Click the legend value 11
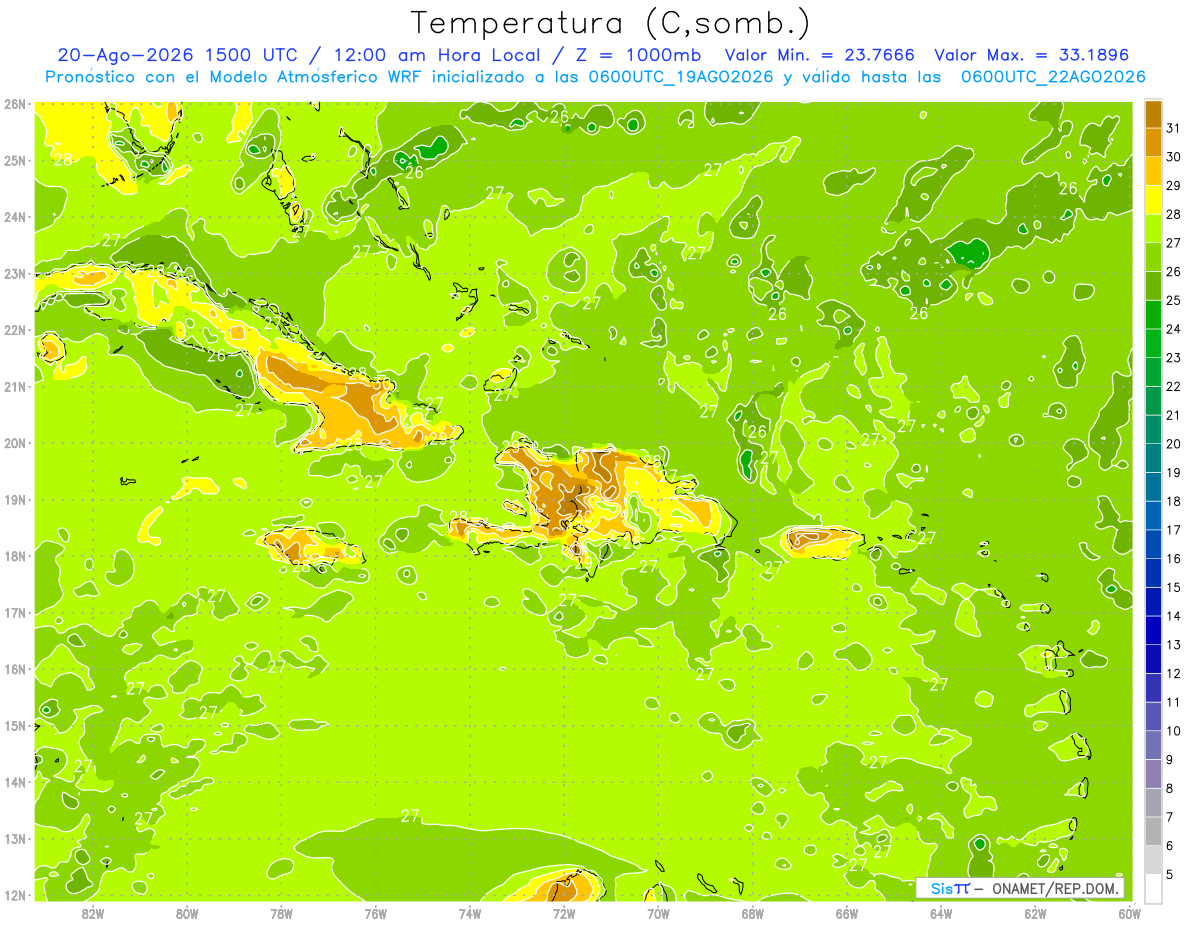Screen dimensions: 1200x927 pos(1174,702)
